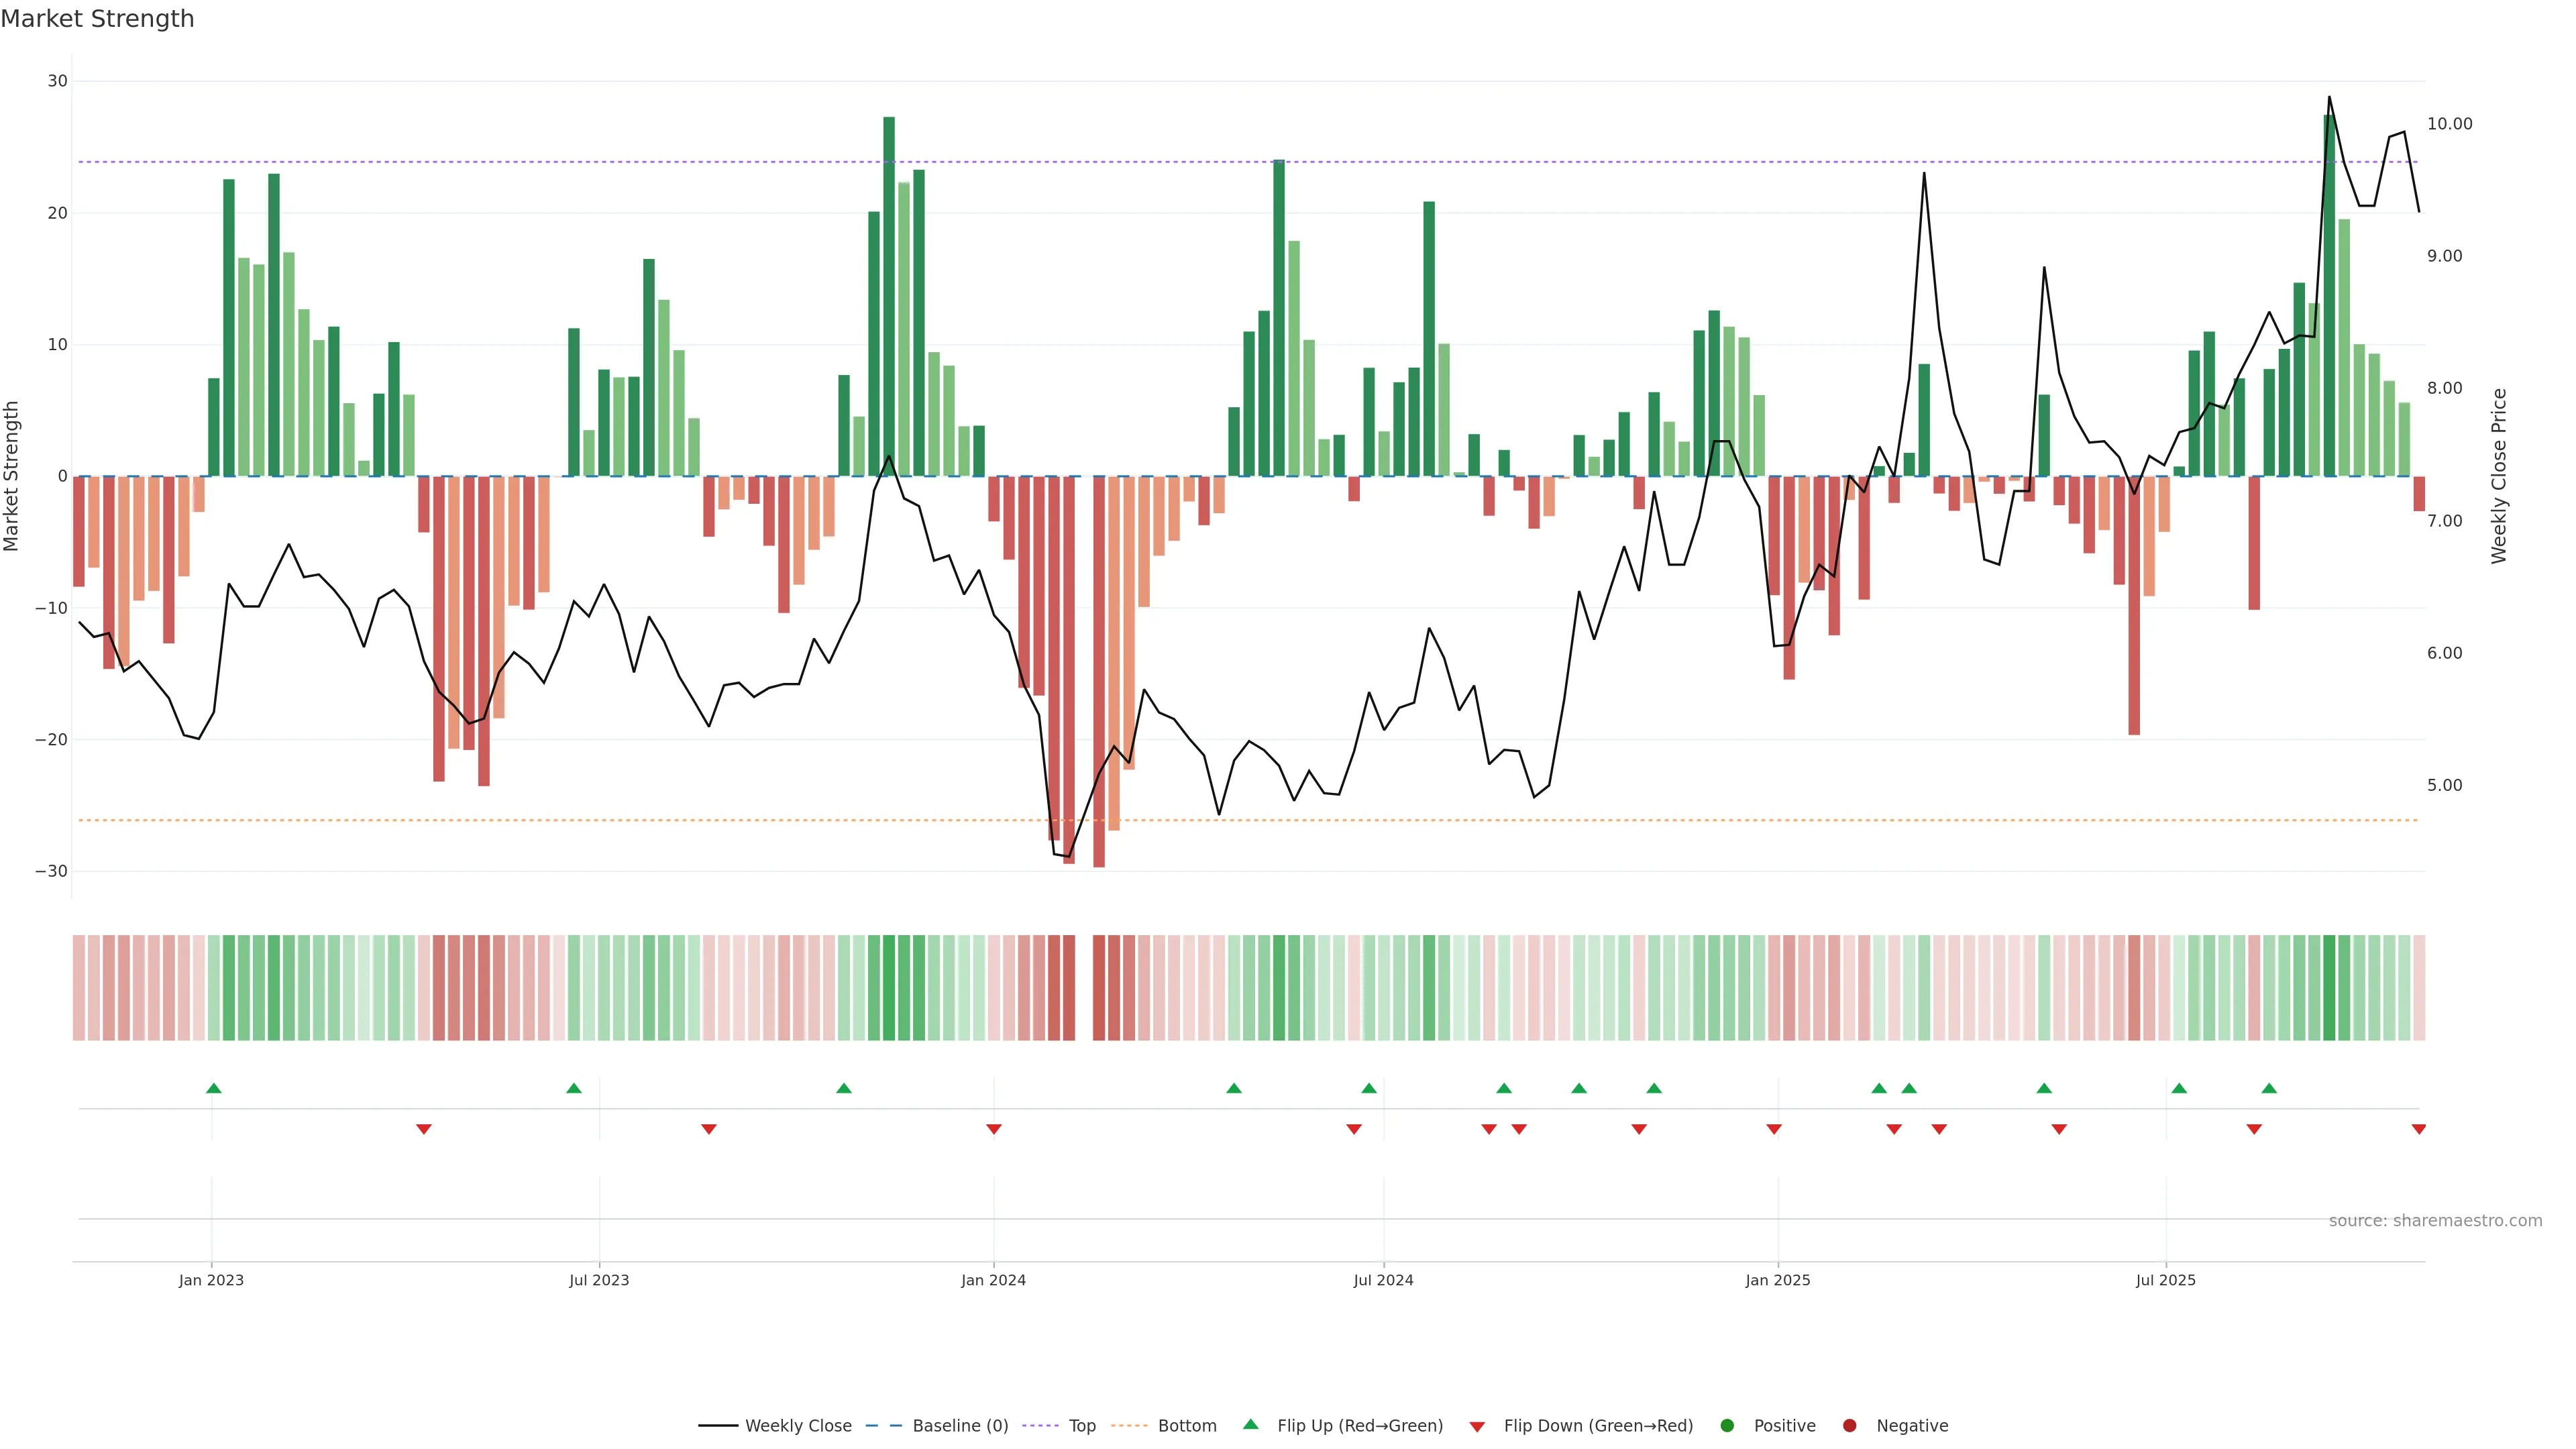Click the Market Strength chart title

coord(97,19)
